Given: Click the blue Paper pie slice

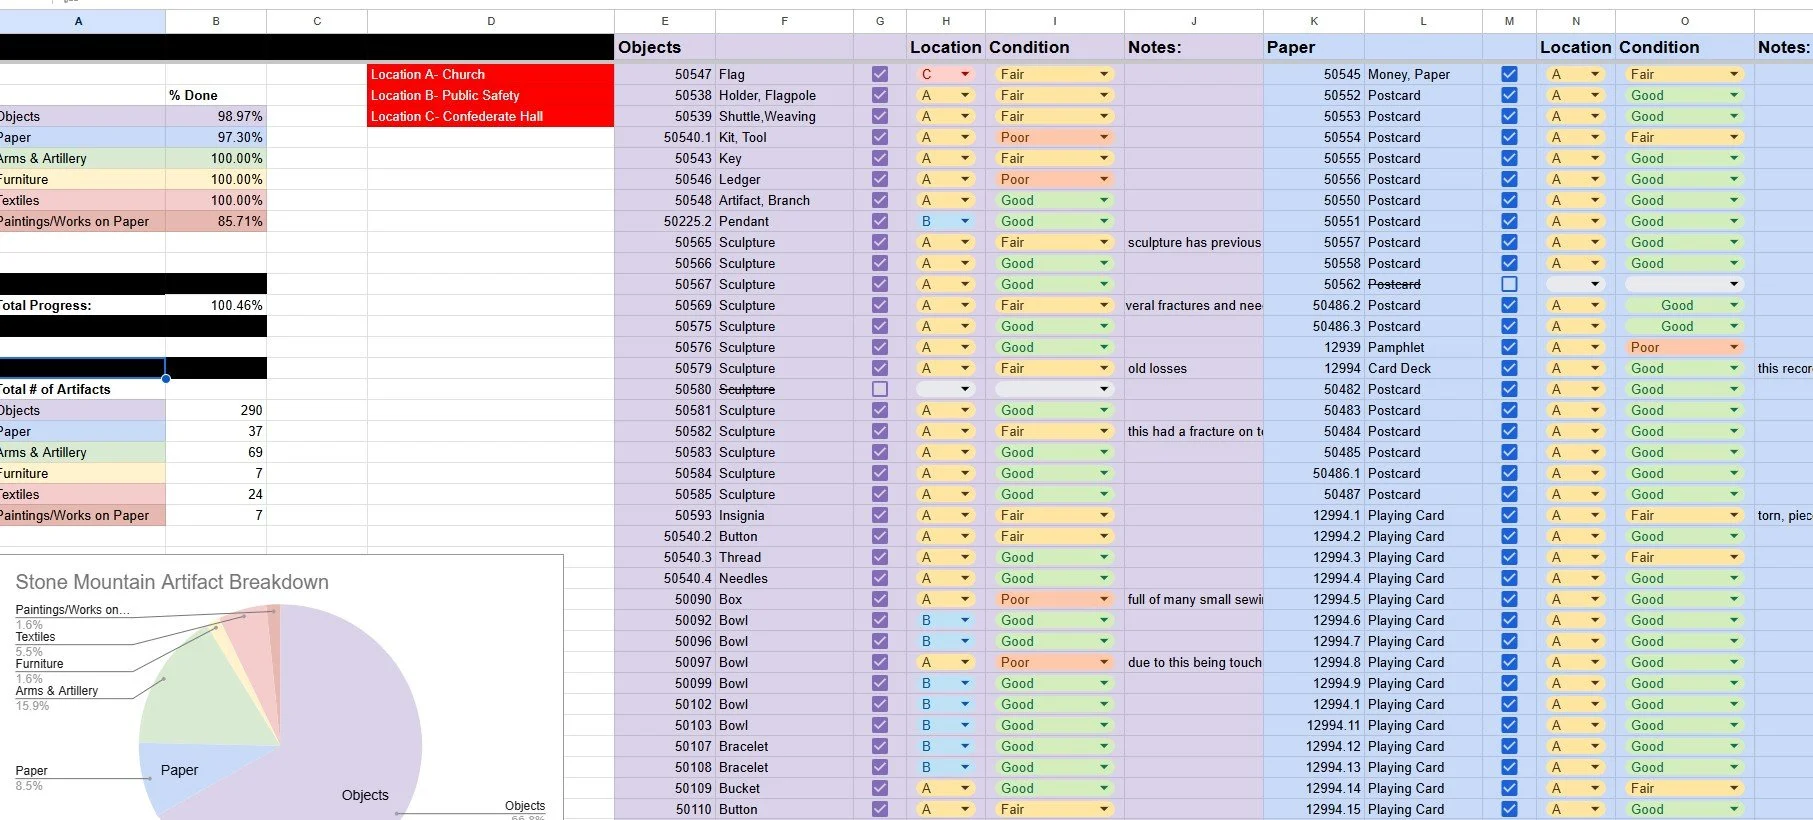Looking at the screenshot, I should tap(185, 775).
